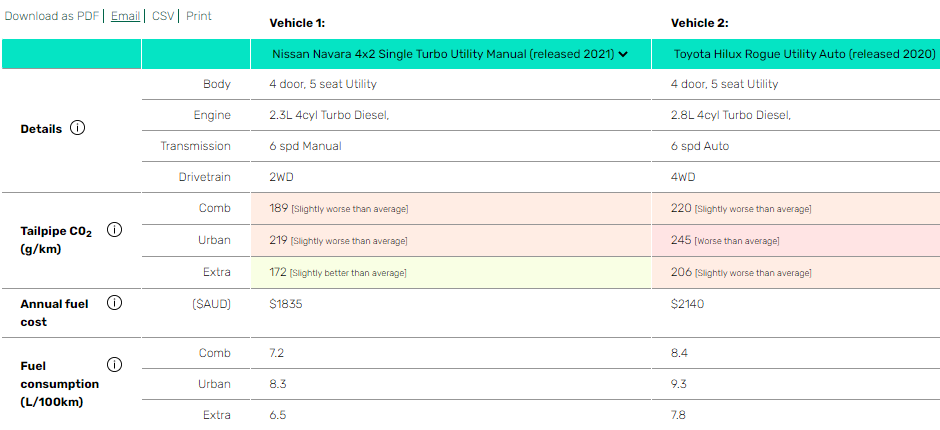
Task: Click the Vehicle 2 column heading
Action: (x=700, y=23)
